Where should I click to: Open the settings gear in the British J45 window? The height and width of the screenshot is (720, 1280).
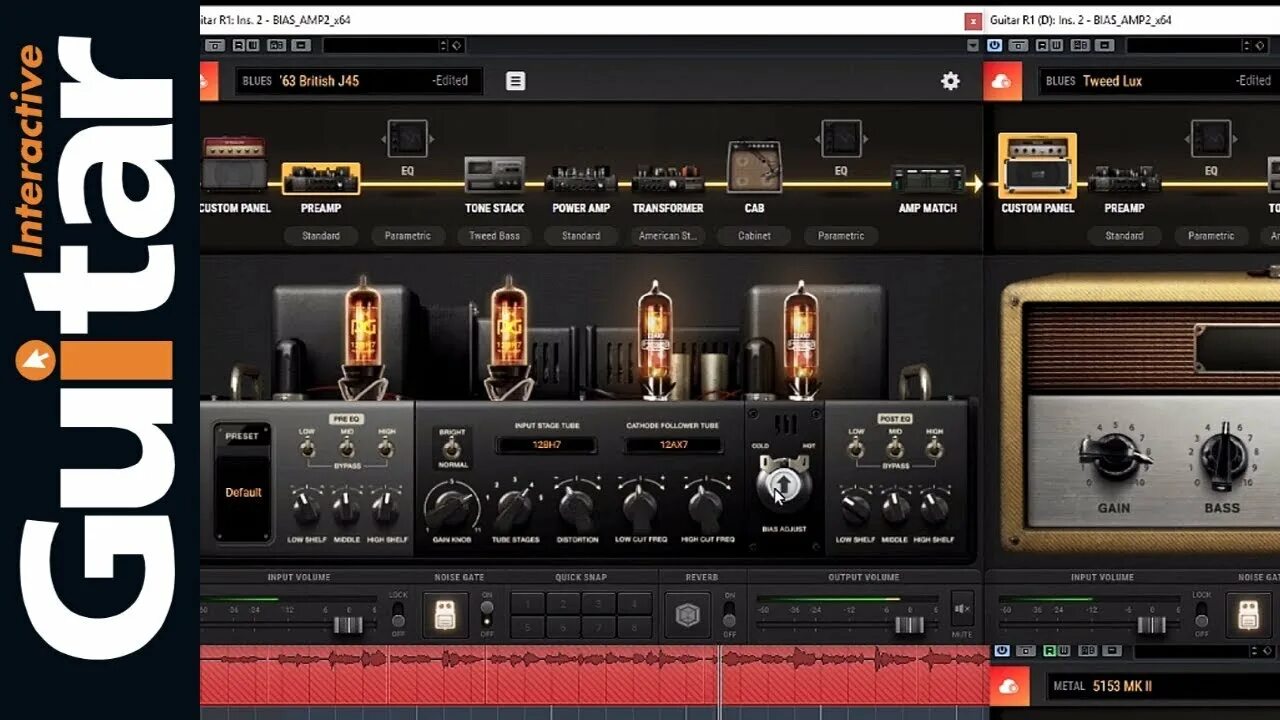[950, 81]
